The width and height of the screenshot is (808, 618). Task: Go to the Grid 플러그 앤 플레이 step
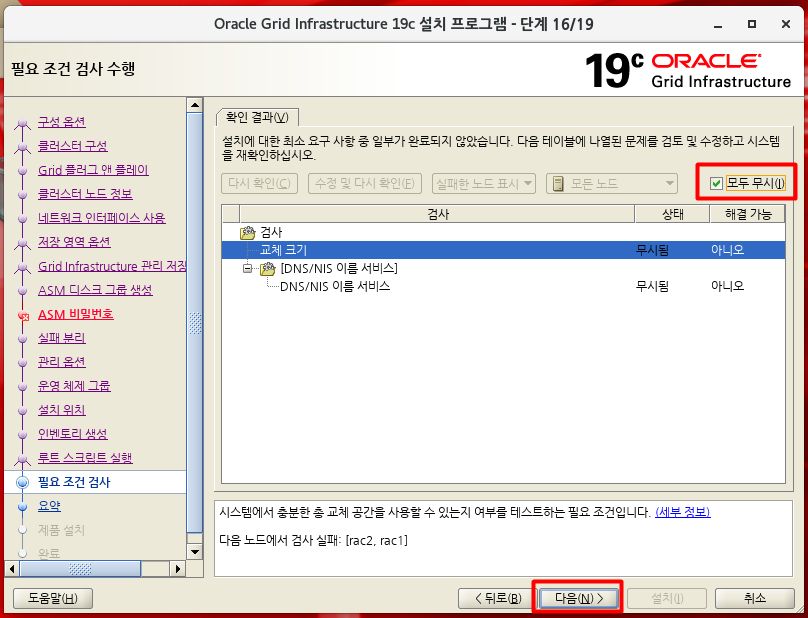pyautogui.click(x=93, y=170)
